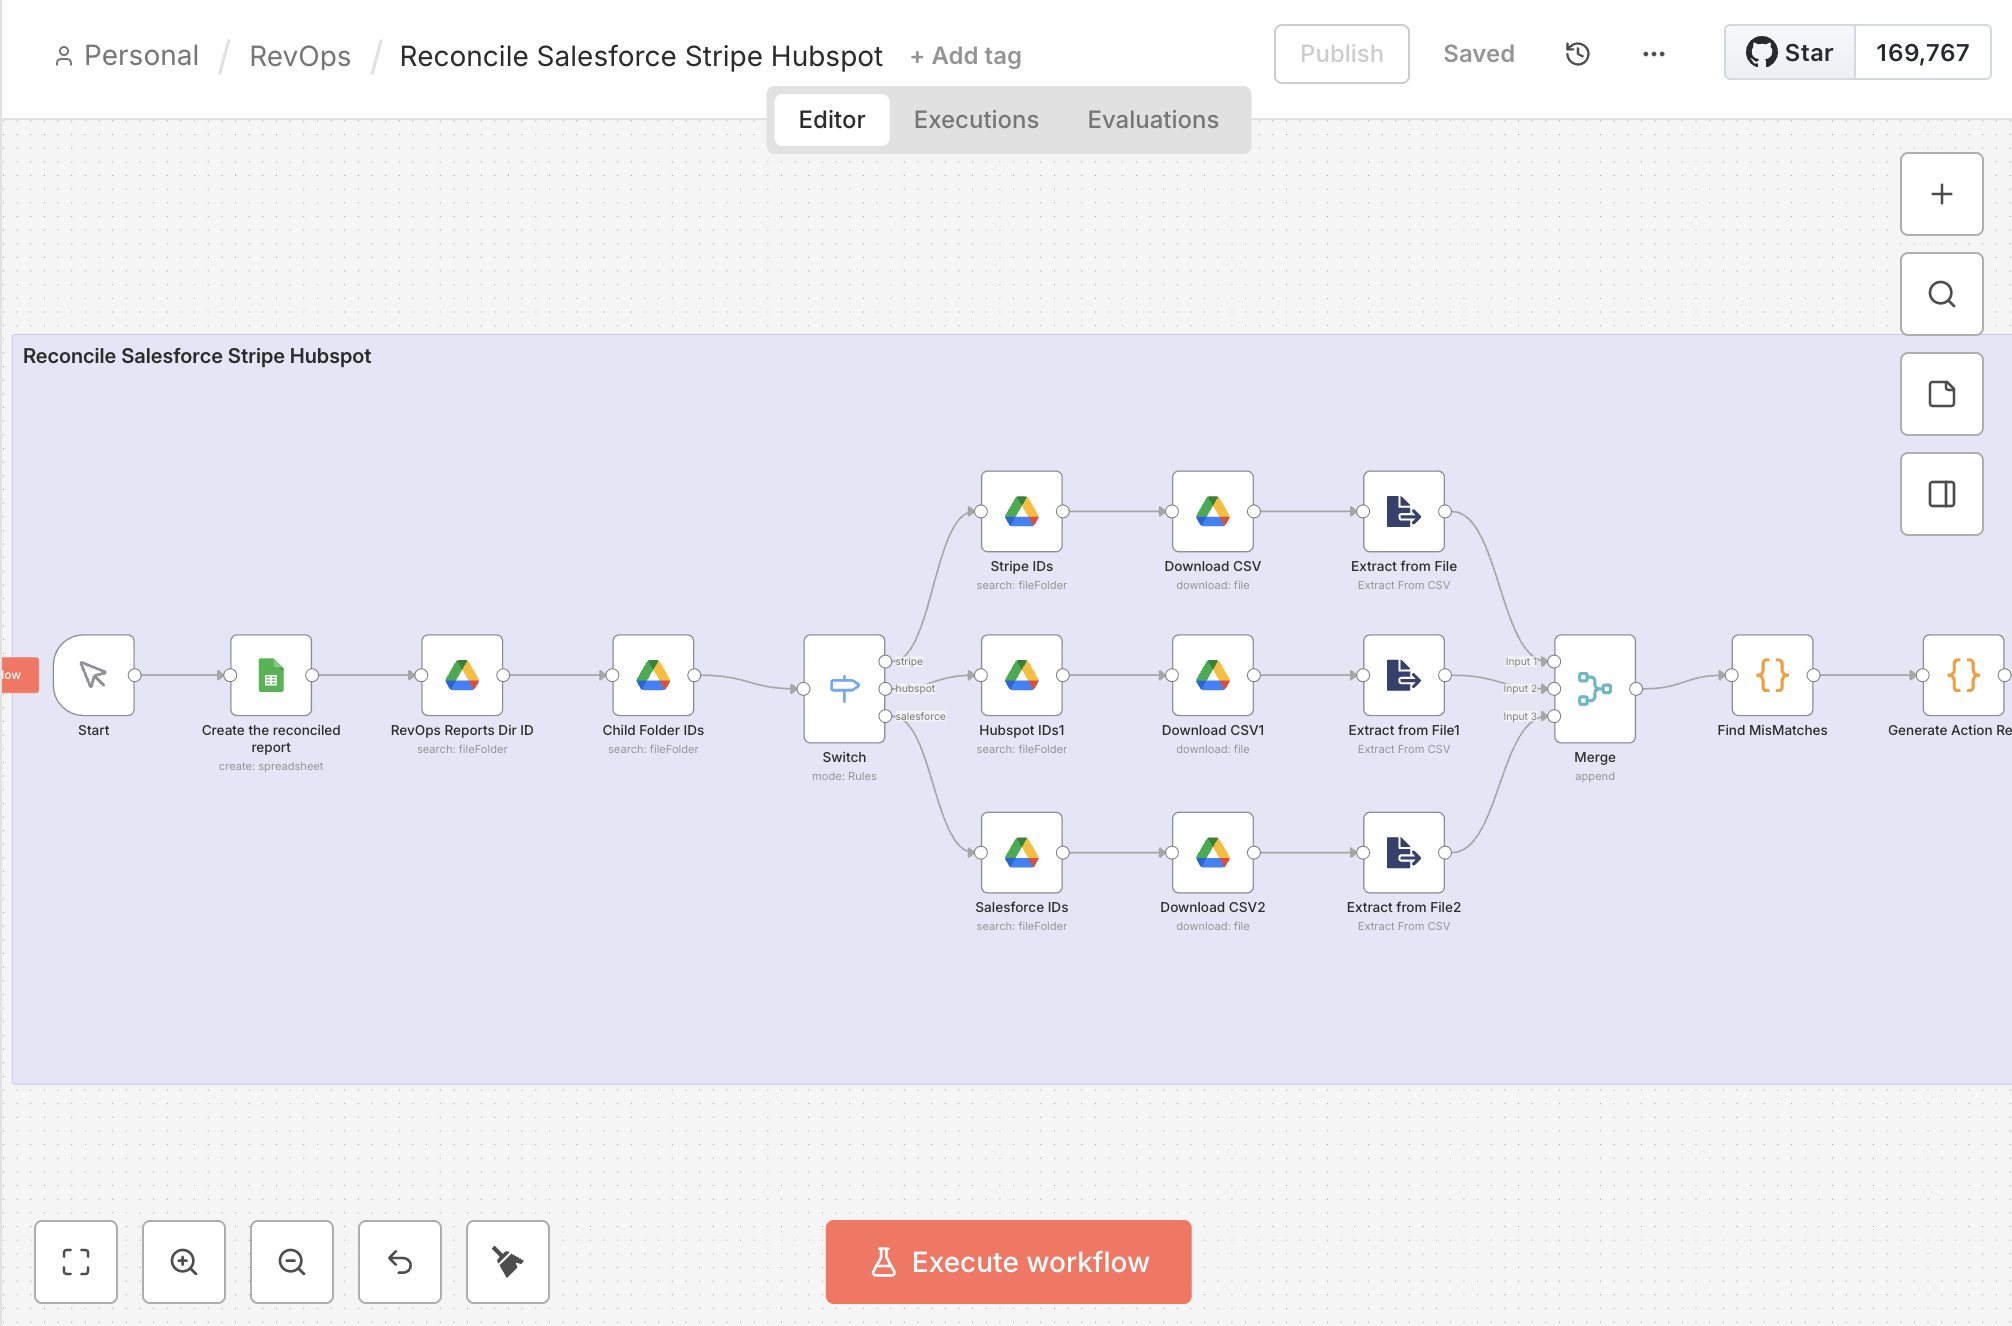
Task: Open the node search magnifier
Action: point(1941,294)
